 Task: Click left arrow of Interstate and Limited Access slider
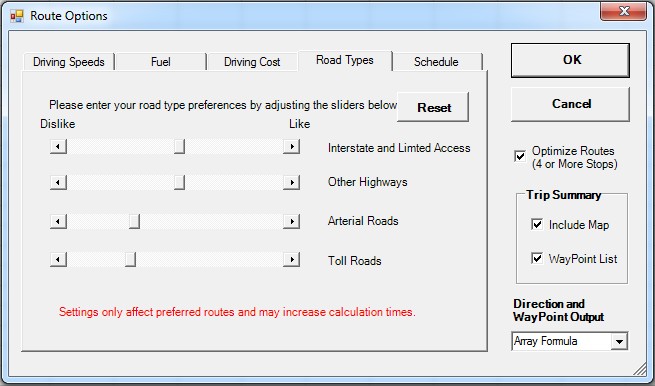pyautogui.click(x=58, y=147)
